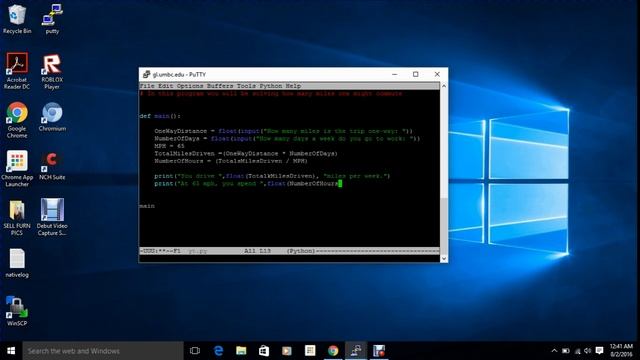Launch the putty desktop shortcut
The width and height of the screenshot is (640, 360).
pyautogui.click(x=52, y=18)
